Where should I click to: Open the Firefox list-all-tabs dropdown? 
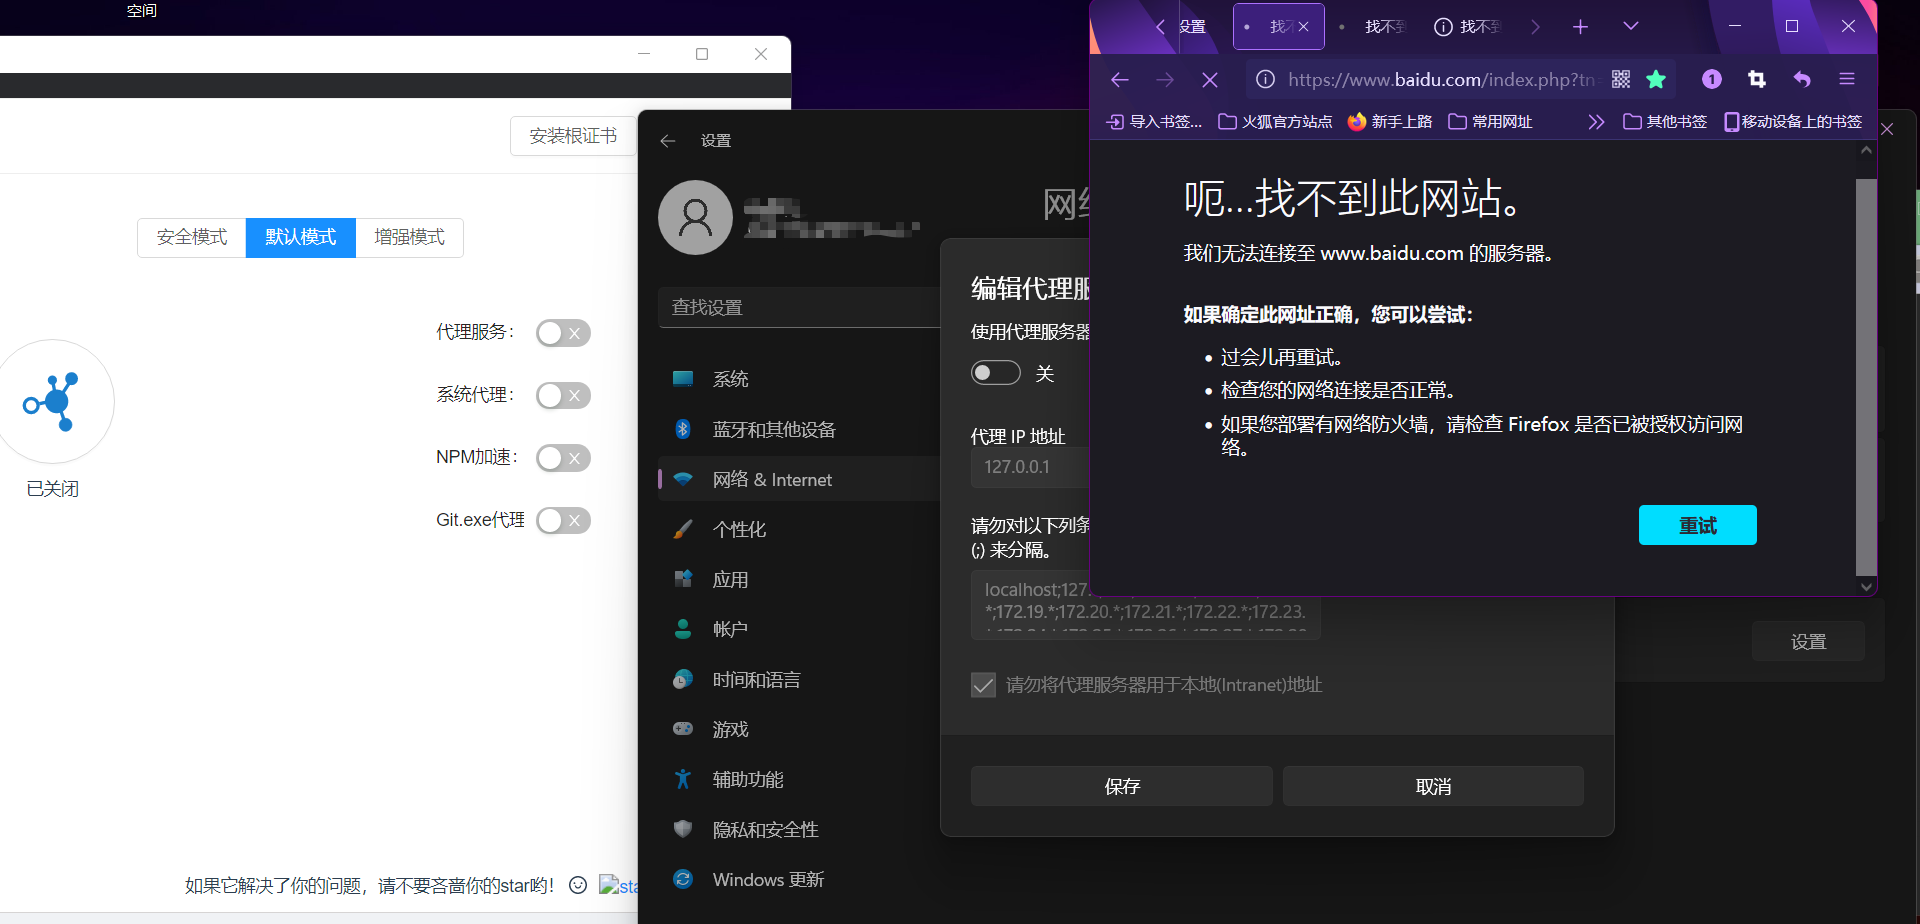[1630, 26]
